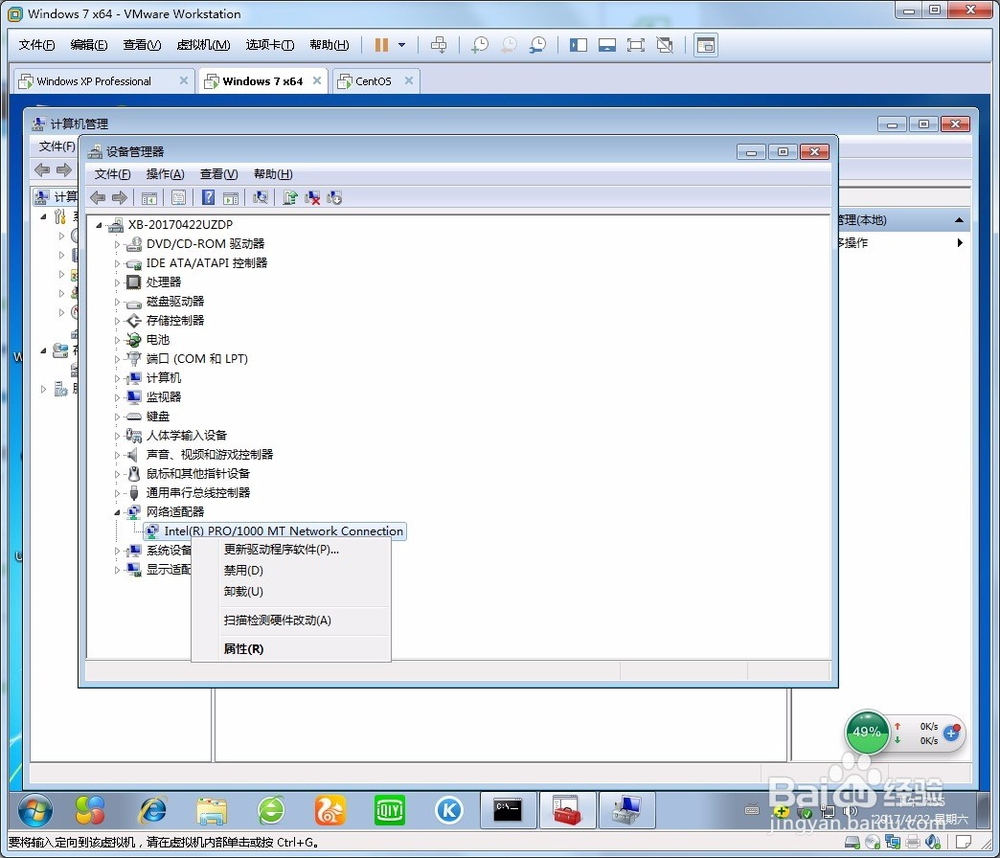Switch to command prompt taskbar window
This screenshot has height=858, width=1000.
[x=508, y=810]
